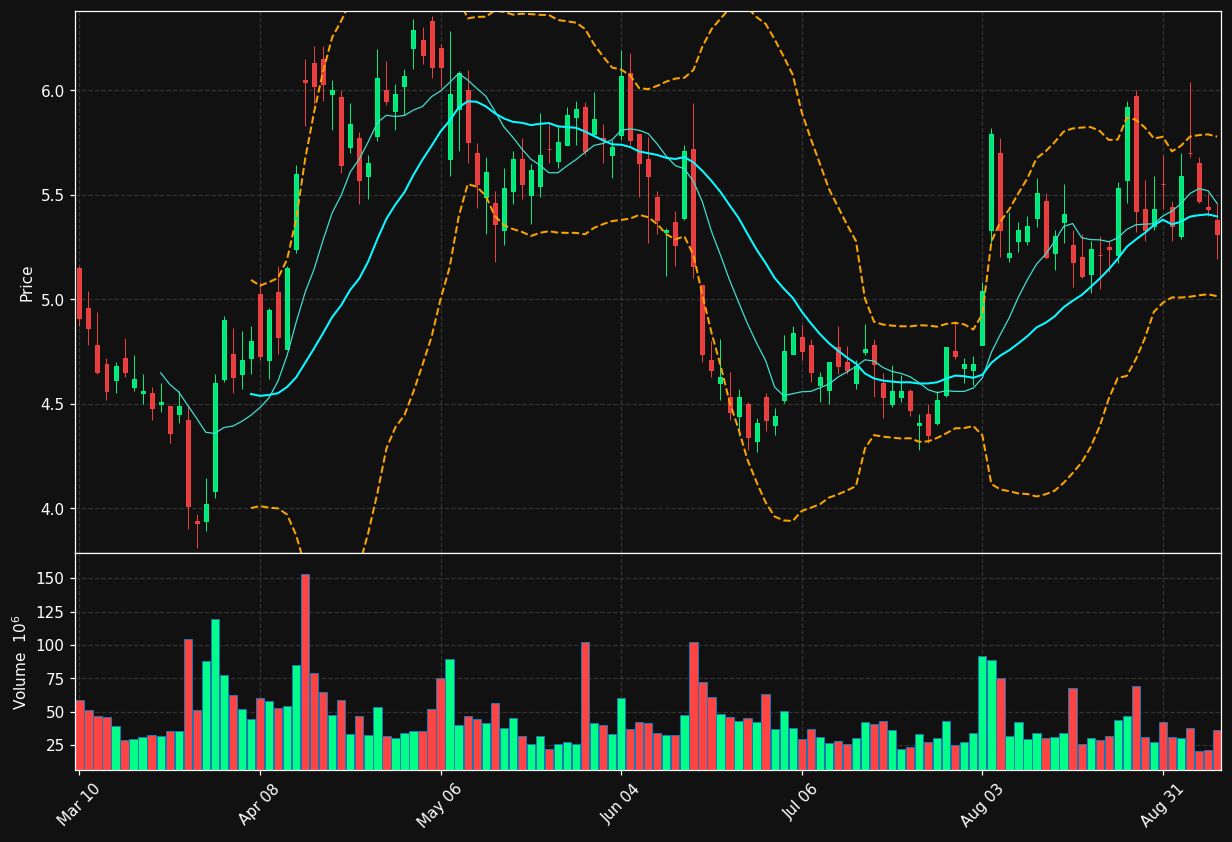The width and height of the screenshot is (1232, 842).
Task: Click the tallest green volume bar
Action: tap(215, 695)
